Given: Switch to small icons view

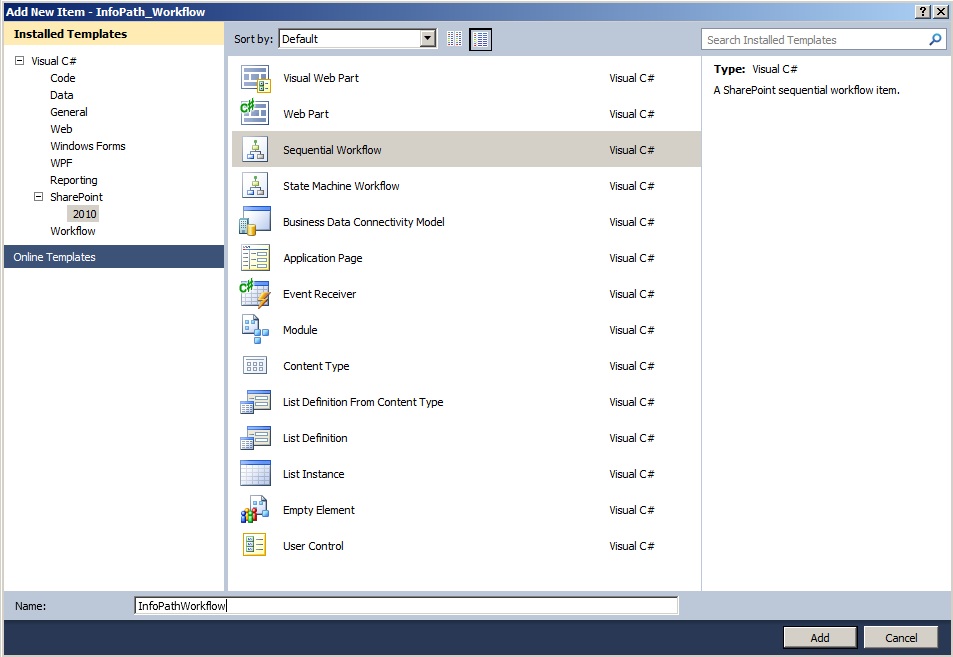Looking at the screenshot, I should click(x=455, y=39).
